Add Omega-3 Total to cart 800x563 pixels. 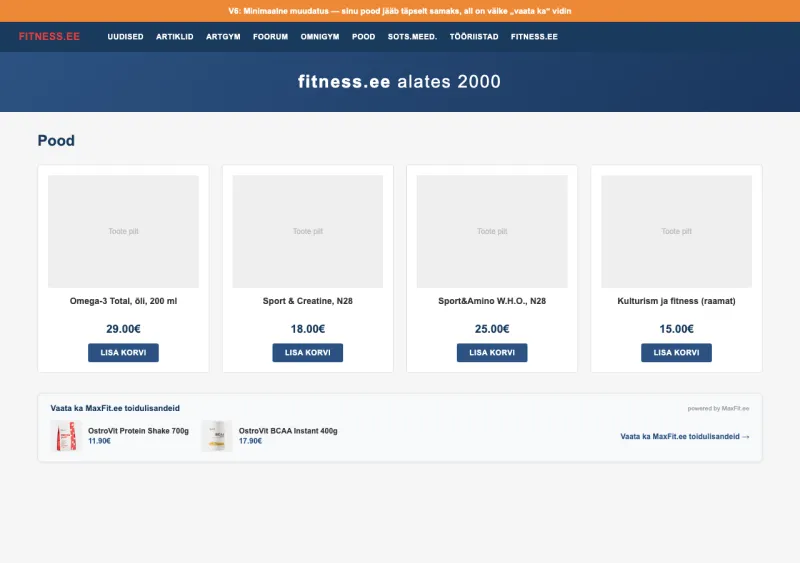(x=123, y=352)
